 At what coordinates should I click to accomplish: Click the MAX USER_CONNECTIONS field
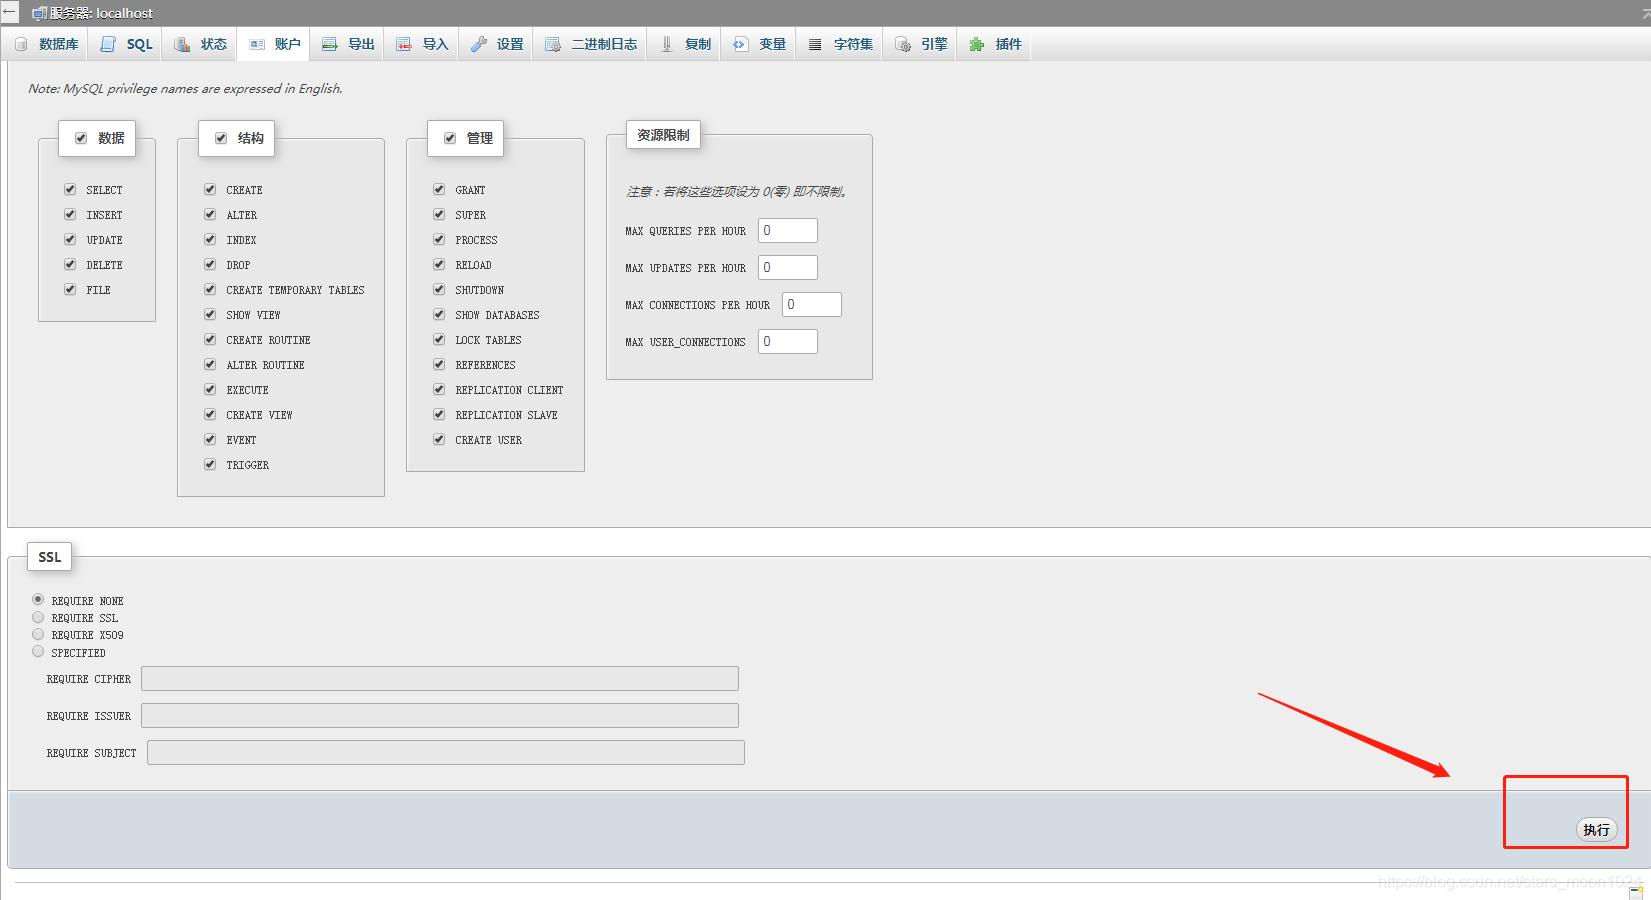click(x=788, y=342)
